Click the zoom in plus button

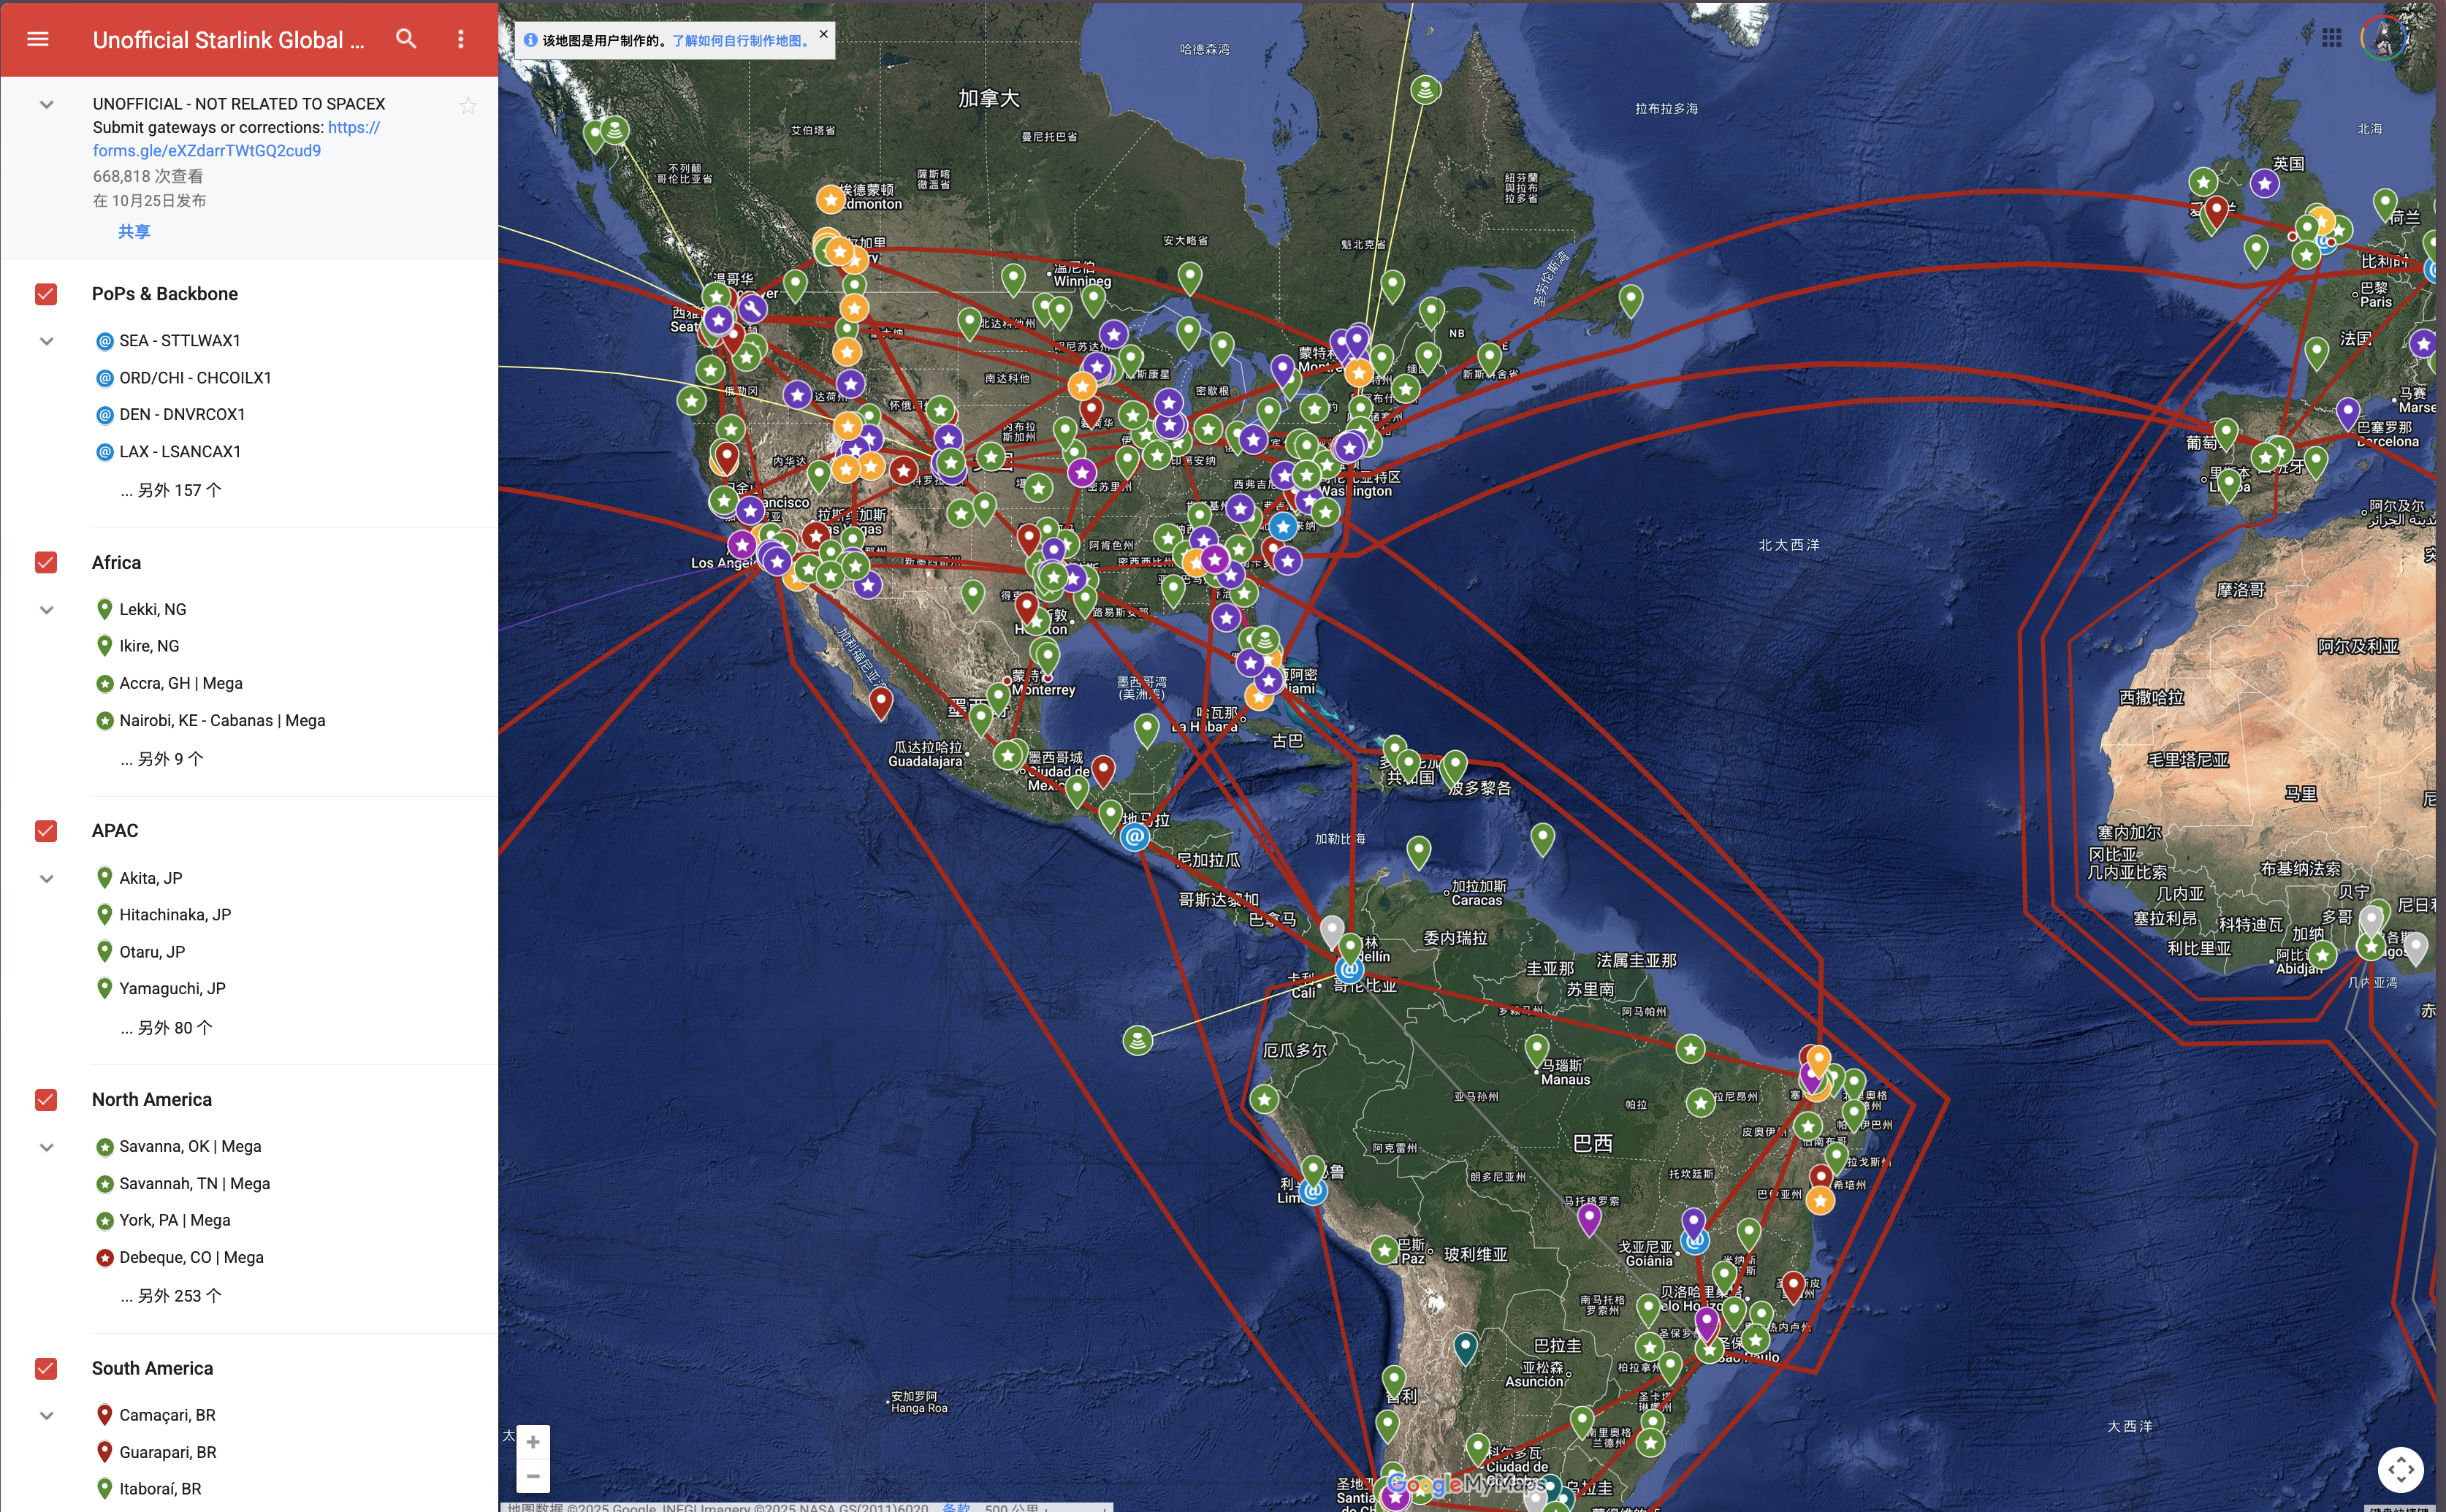click(x=533, y=1441)
